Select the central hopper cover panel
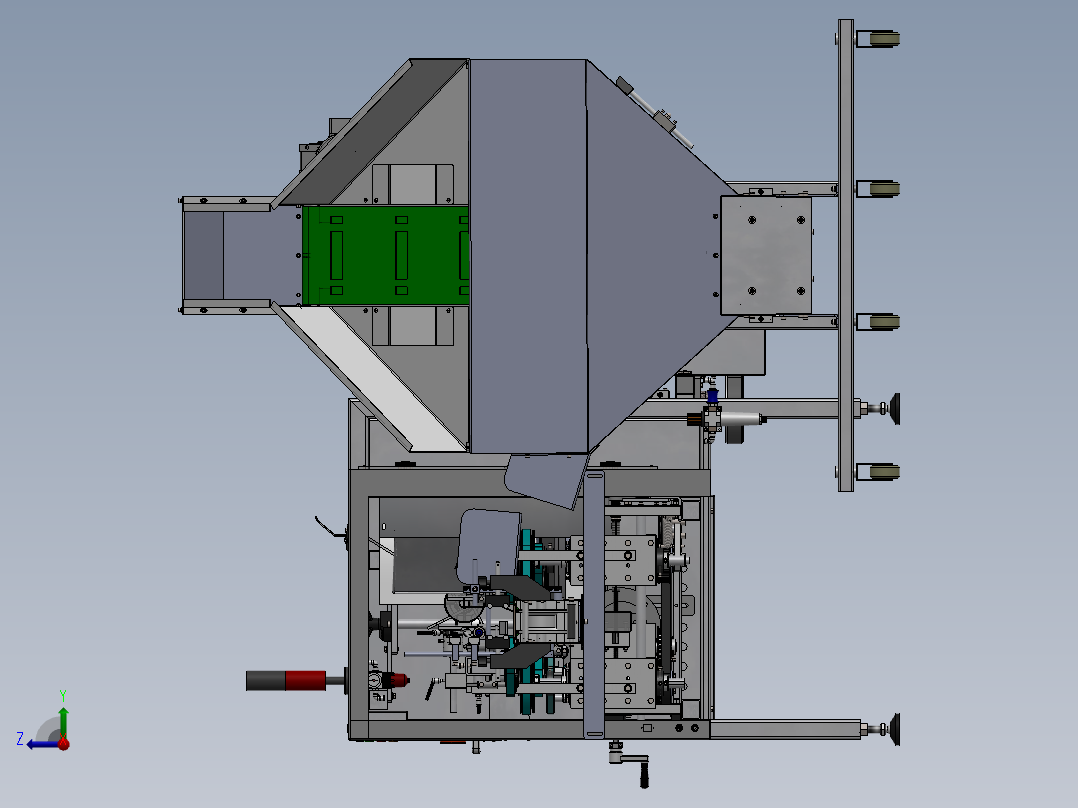The width and height of the screenshot is (1078, 808). (x=528, y=256)
